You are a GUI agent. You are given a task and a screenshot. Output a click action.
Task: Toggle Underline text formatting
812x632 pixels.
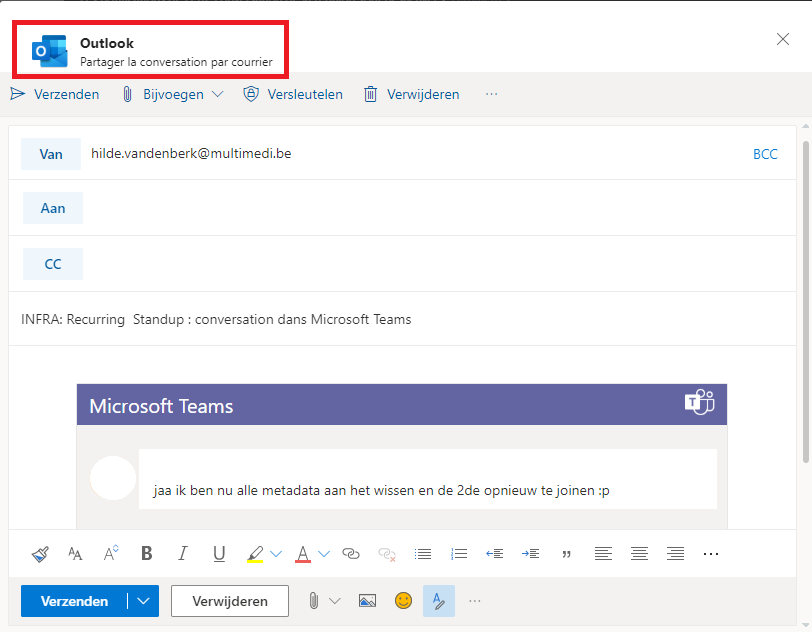pyautogui.click(x=219, y=554)
